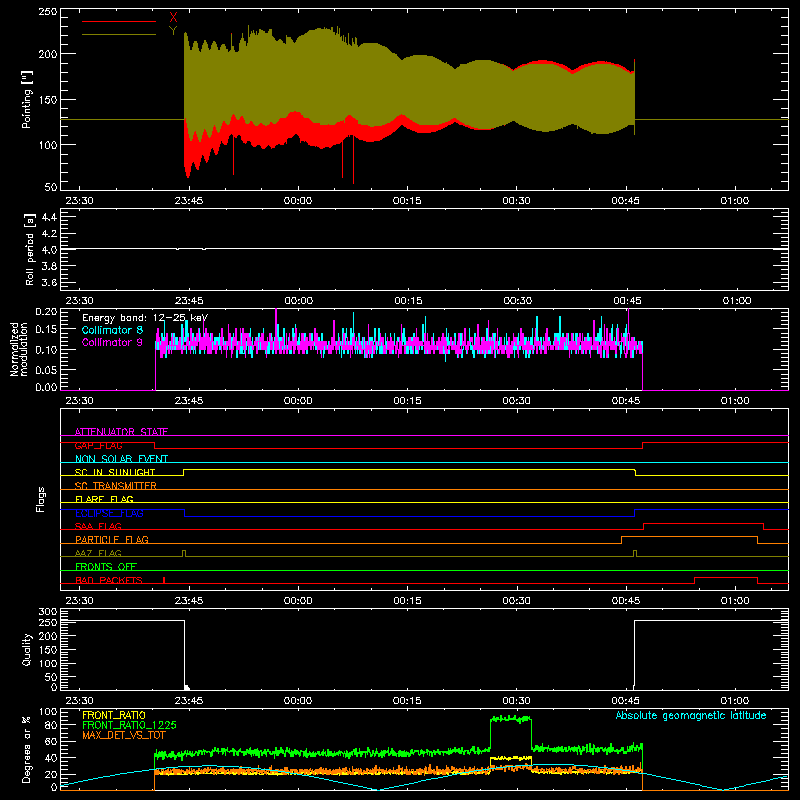Click the olive Y legend label
This screenshot has width=800, height=800.
(x=173, y=31)
